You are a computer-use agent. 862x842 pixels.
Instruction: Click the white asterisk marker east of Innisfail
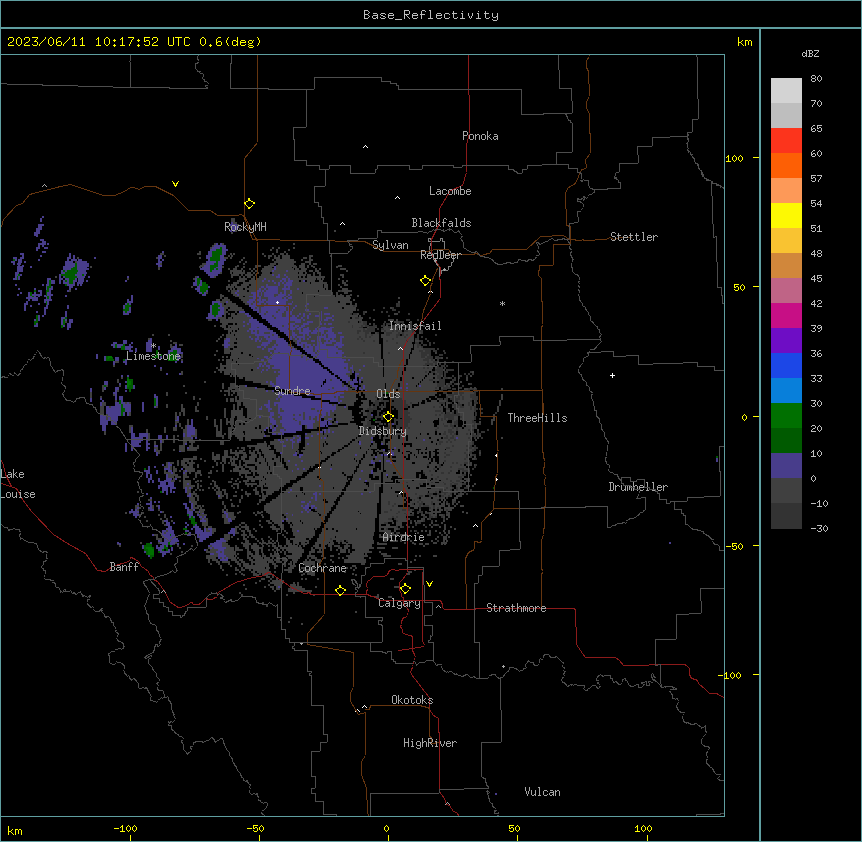tap(502, 303)
